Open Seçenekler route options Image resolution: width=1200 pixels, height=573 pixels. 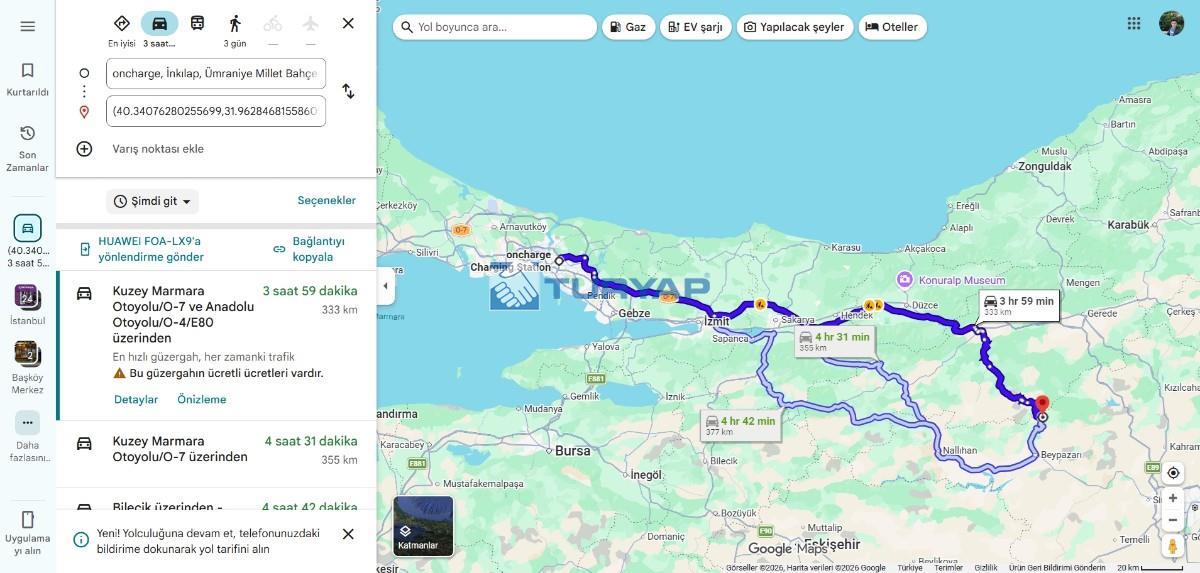(x=326, y=200)
